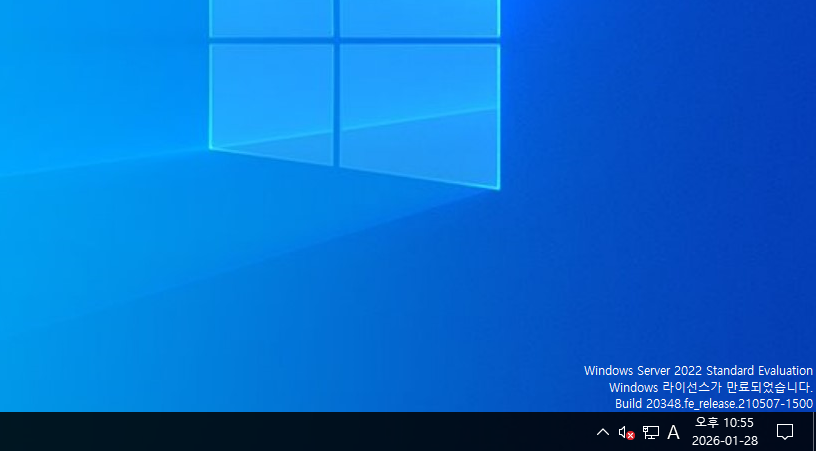Open the Action Center notifications icon
The height and width of the screenshot is (451, 816).
(x=785, y=432)
